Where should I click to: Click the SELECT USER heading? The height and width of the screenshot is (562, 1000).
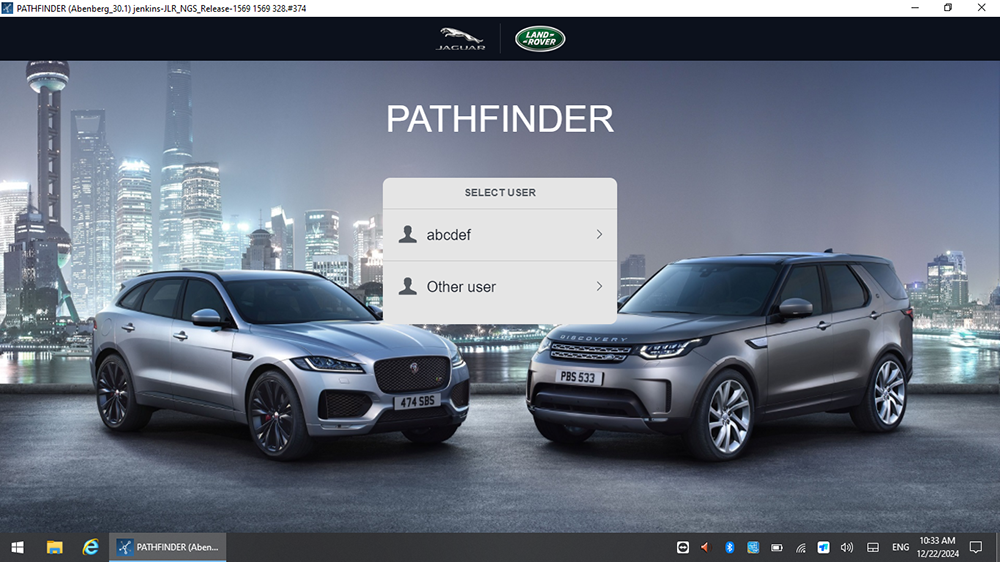point(500,193)
